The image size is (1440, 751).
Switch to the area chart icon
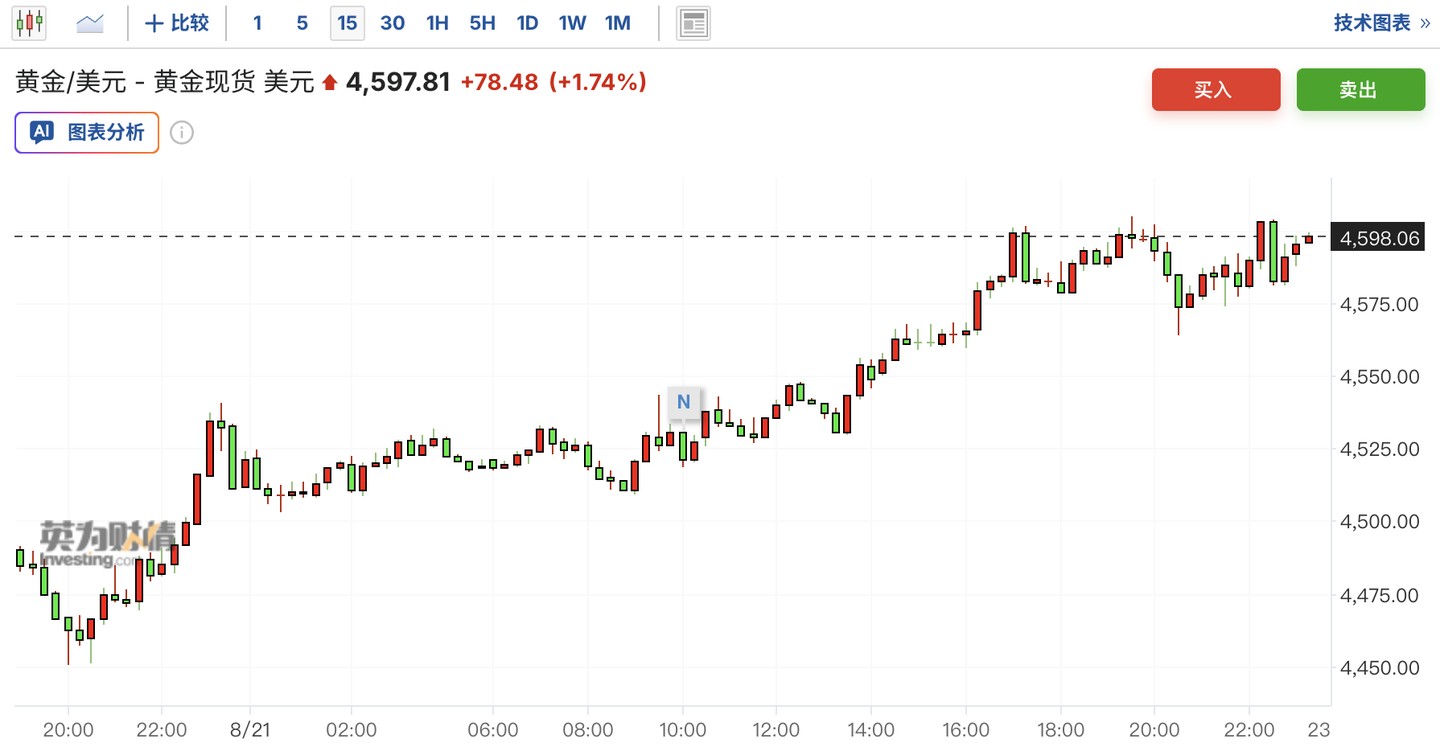pyautogui.click(x=90, y=22)
